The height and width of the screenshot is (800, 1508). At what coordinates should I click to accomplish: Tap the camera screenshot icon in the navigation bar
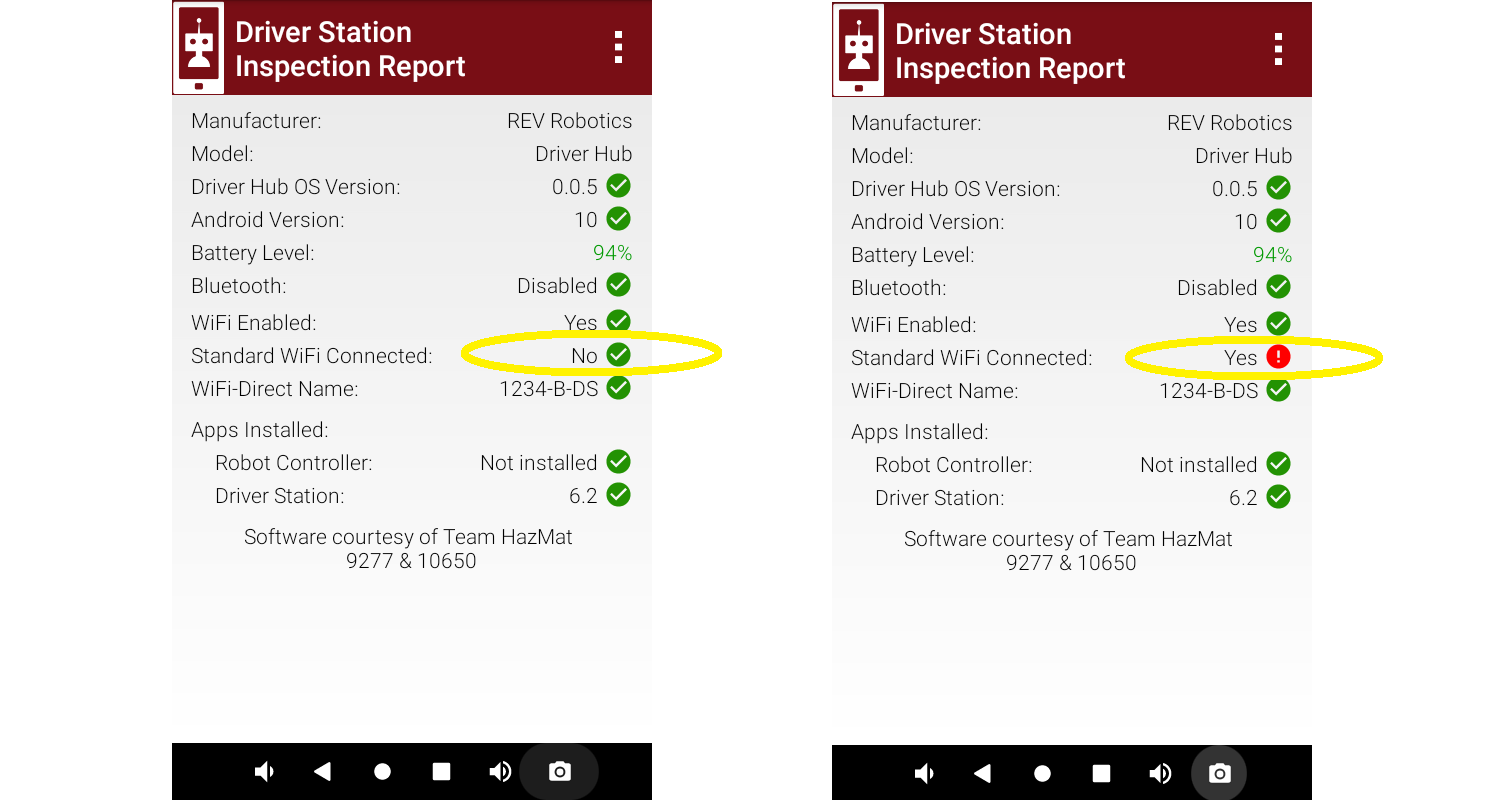point(560,771)
